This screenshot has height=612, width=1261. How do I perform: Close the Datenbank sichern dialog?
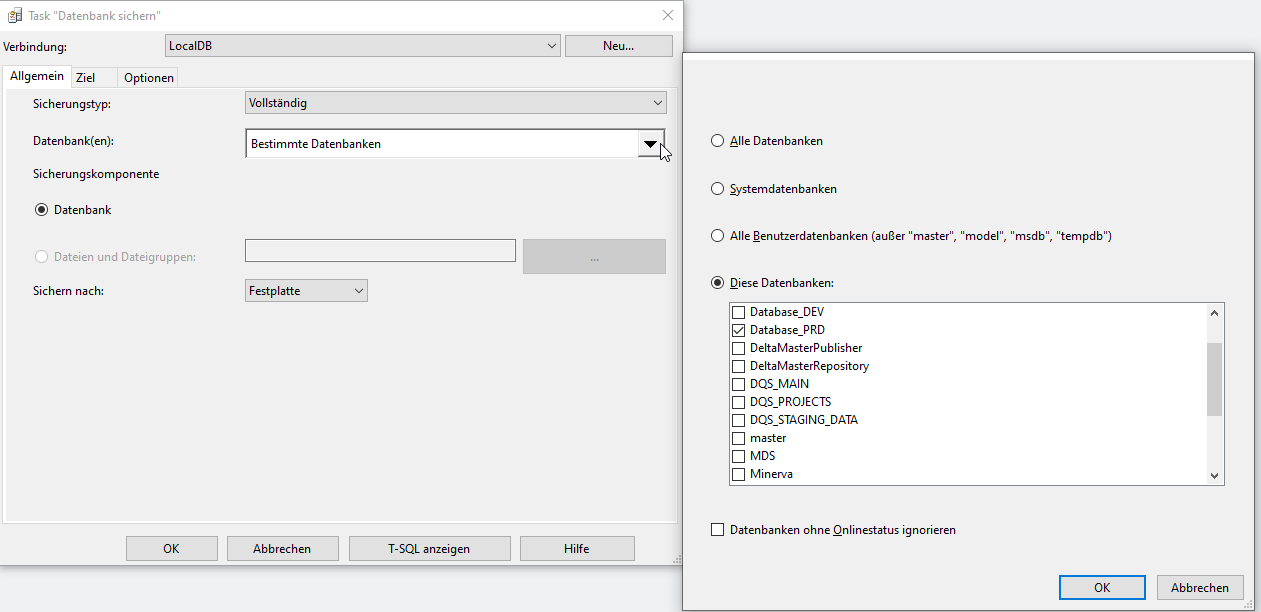tap(667, 15)
